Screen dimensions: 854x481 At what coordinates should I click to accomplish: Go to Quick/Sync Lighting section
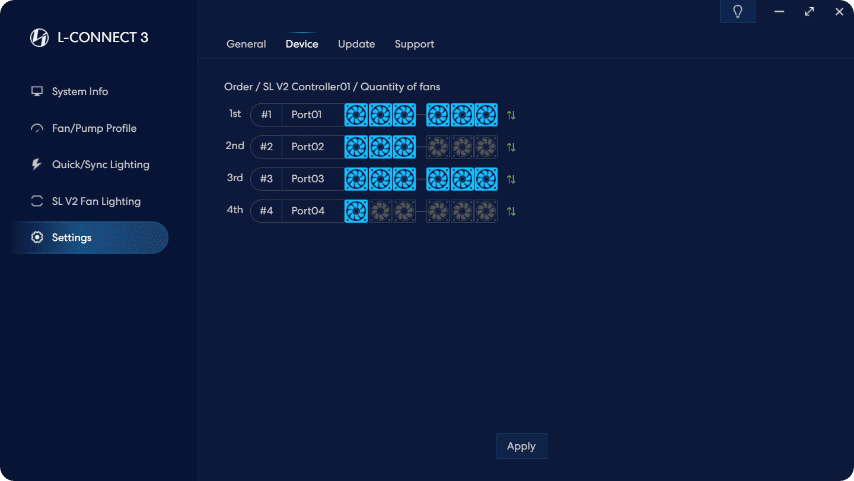100,164
